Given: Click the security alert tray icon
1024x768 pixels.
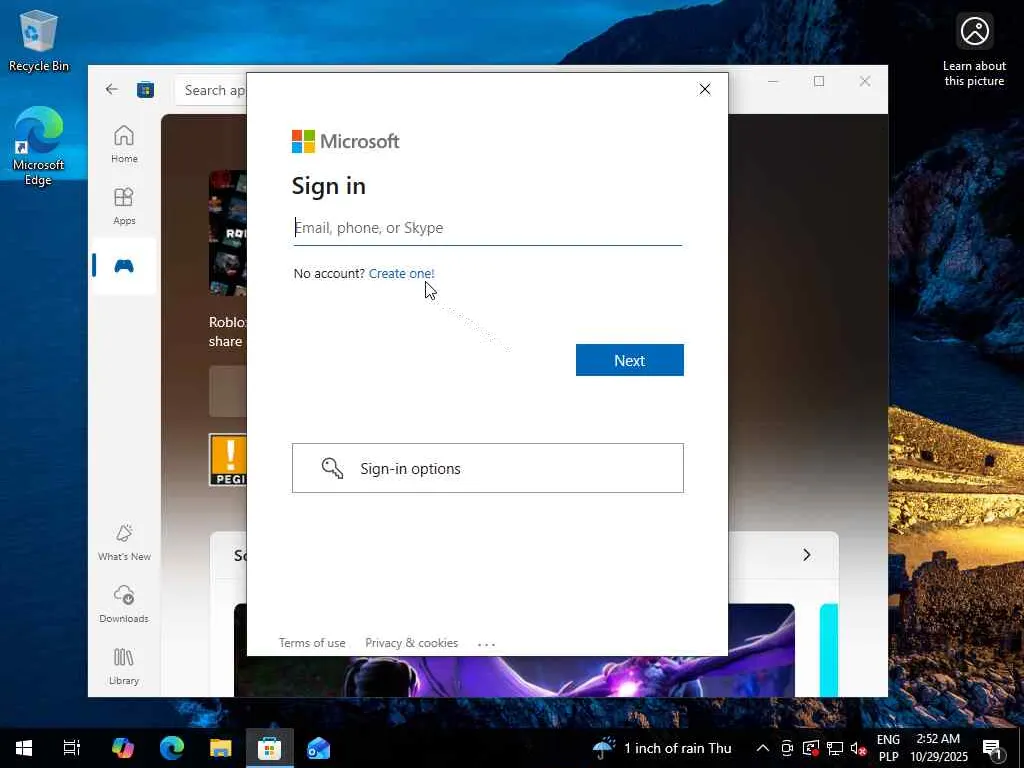Looking at the screenshot, I should tap(810, 748).
